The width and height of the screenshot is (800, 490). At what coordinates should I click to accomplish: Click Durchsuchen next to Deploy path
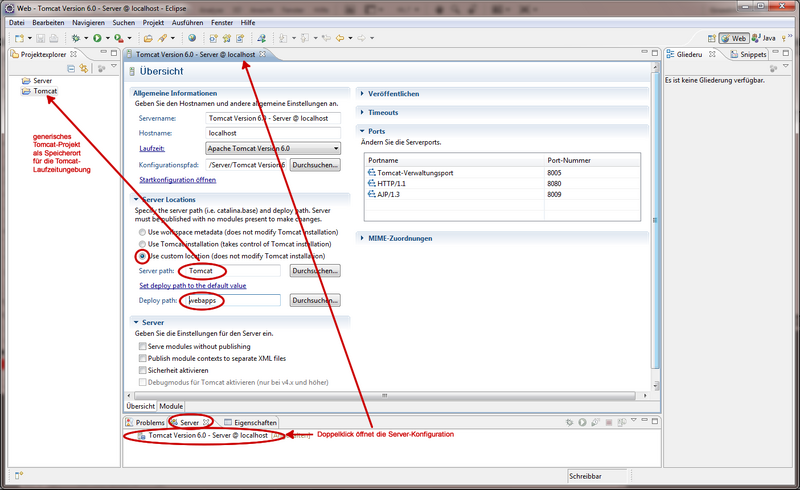point(315,301)
